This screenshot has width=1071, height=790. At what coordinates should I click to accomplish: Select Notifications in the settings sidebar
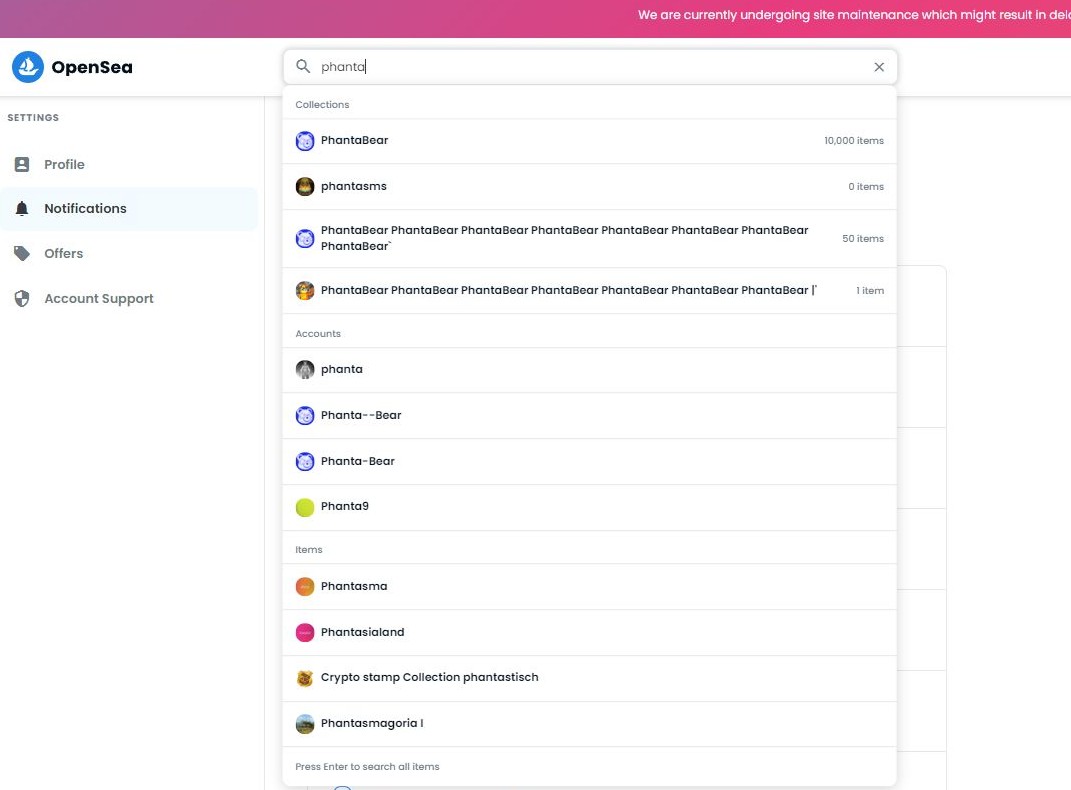pos(130,209)
